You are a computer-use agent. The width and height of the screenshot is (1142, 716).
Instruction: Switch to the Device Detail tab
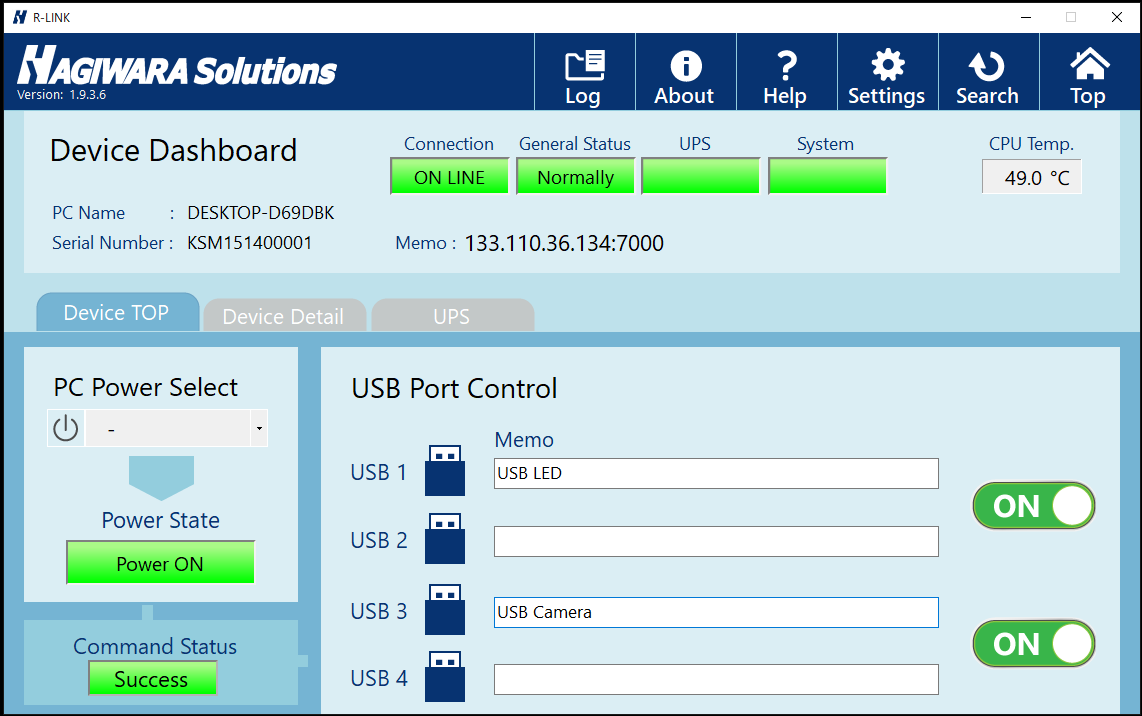284,315
